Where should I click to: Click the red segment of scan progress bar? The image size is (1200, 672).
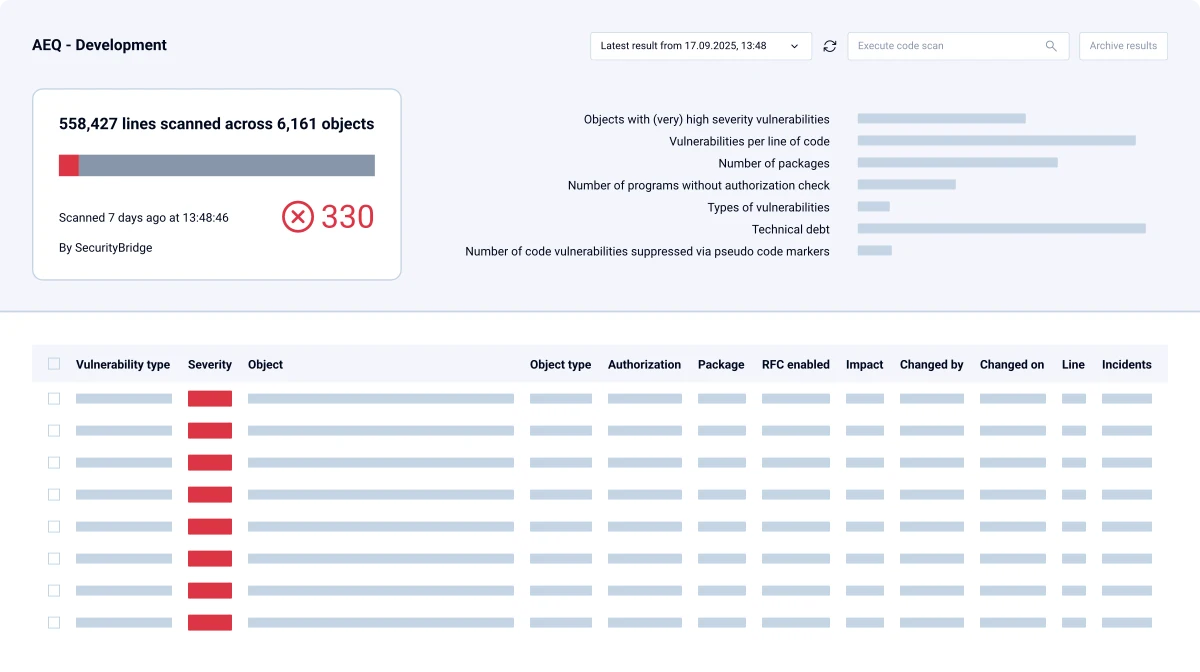coord(69,165)
